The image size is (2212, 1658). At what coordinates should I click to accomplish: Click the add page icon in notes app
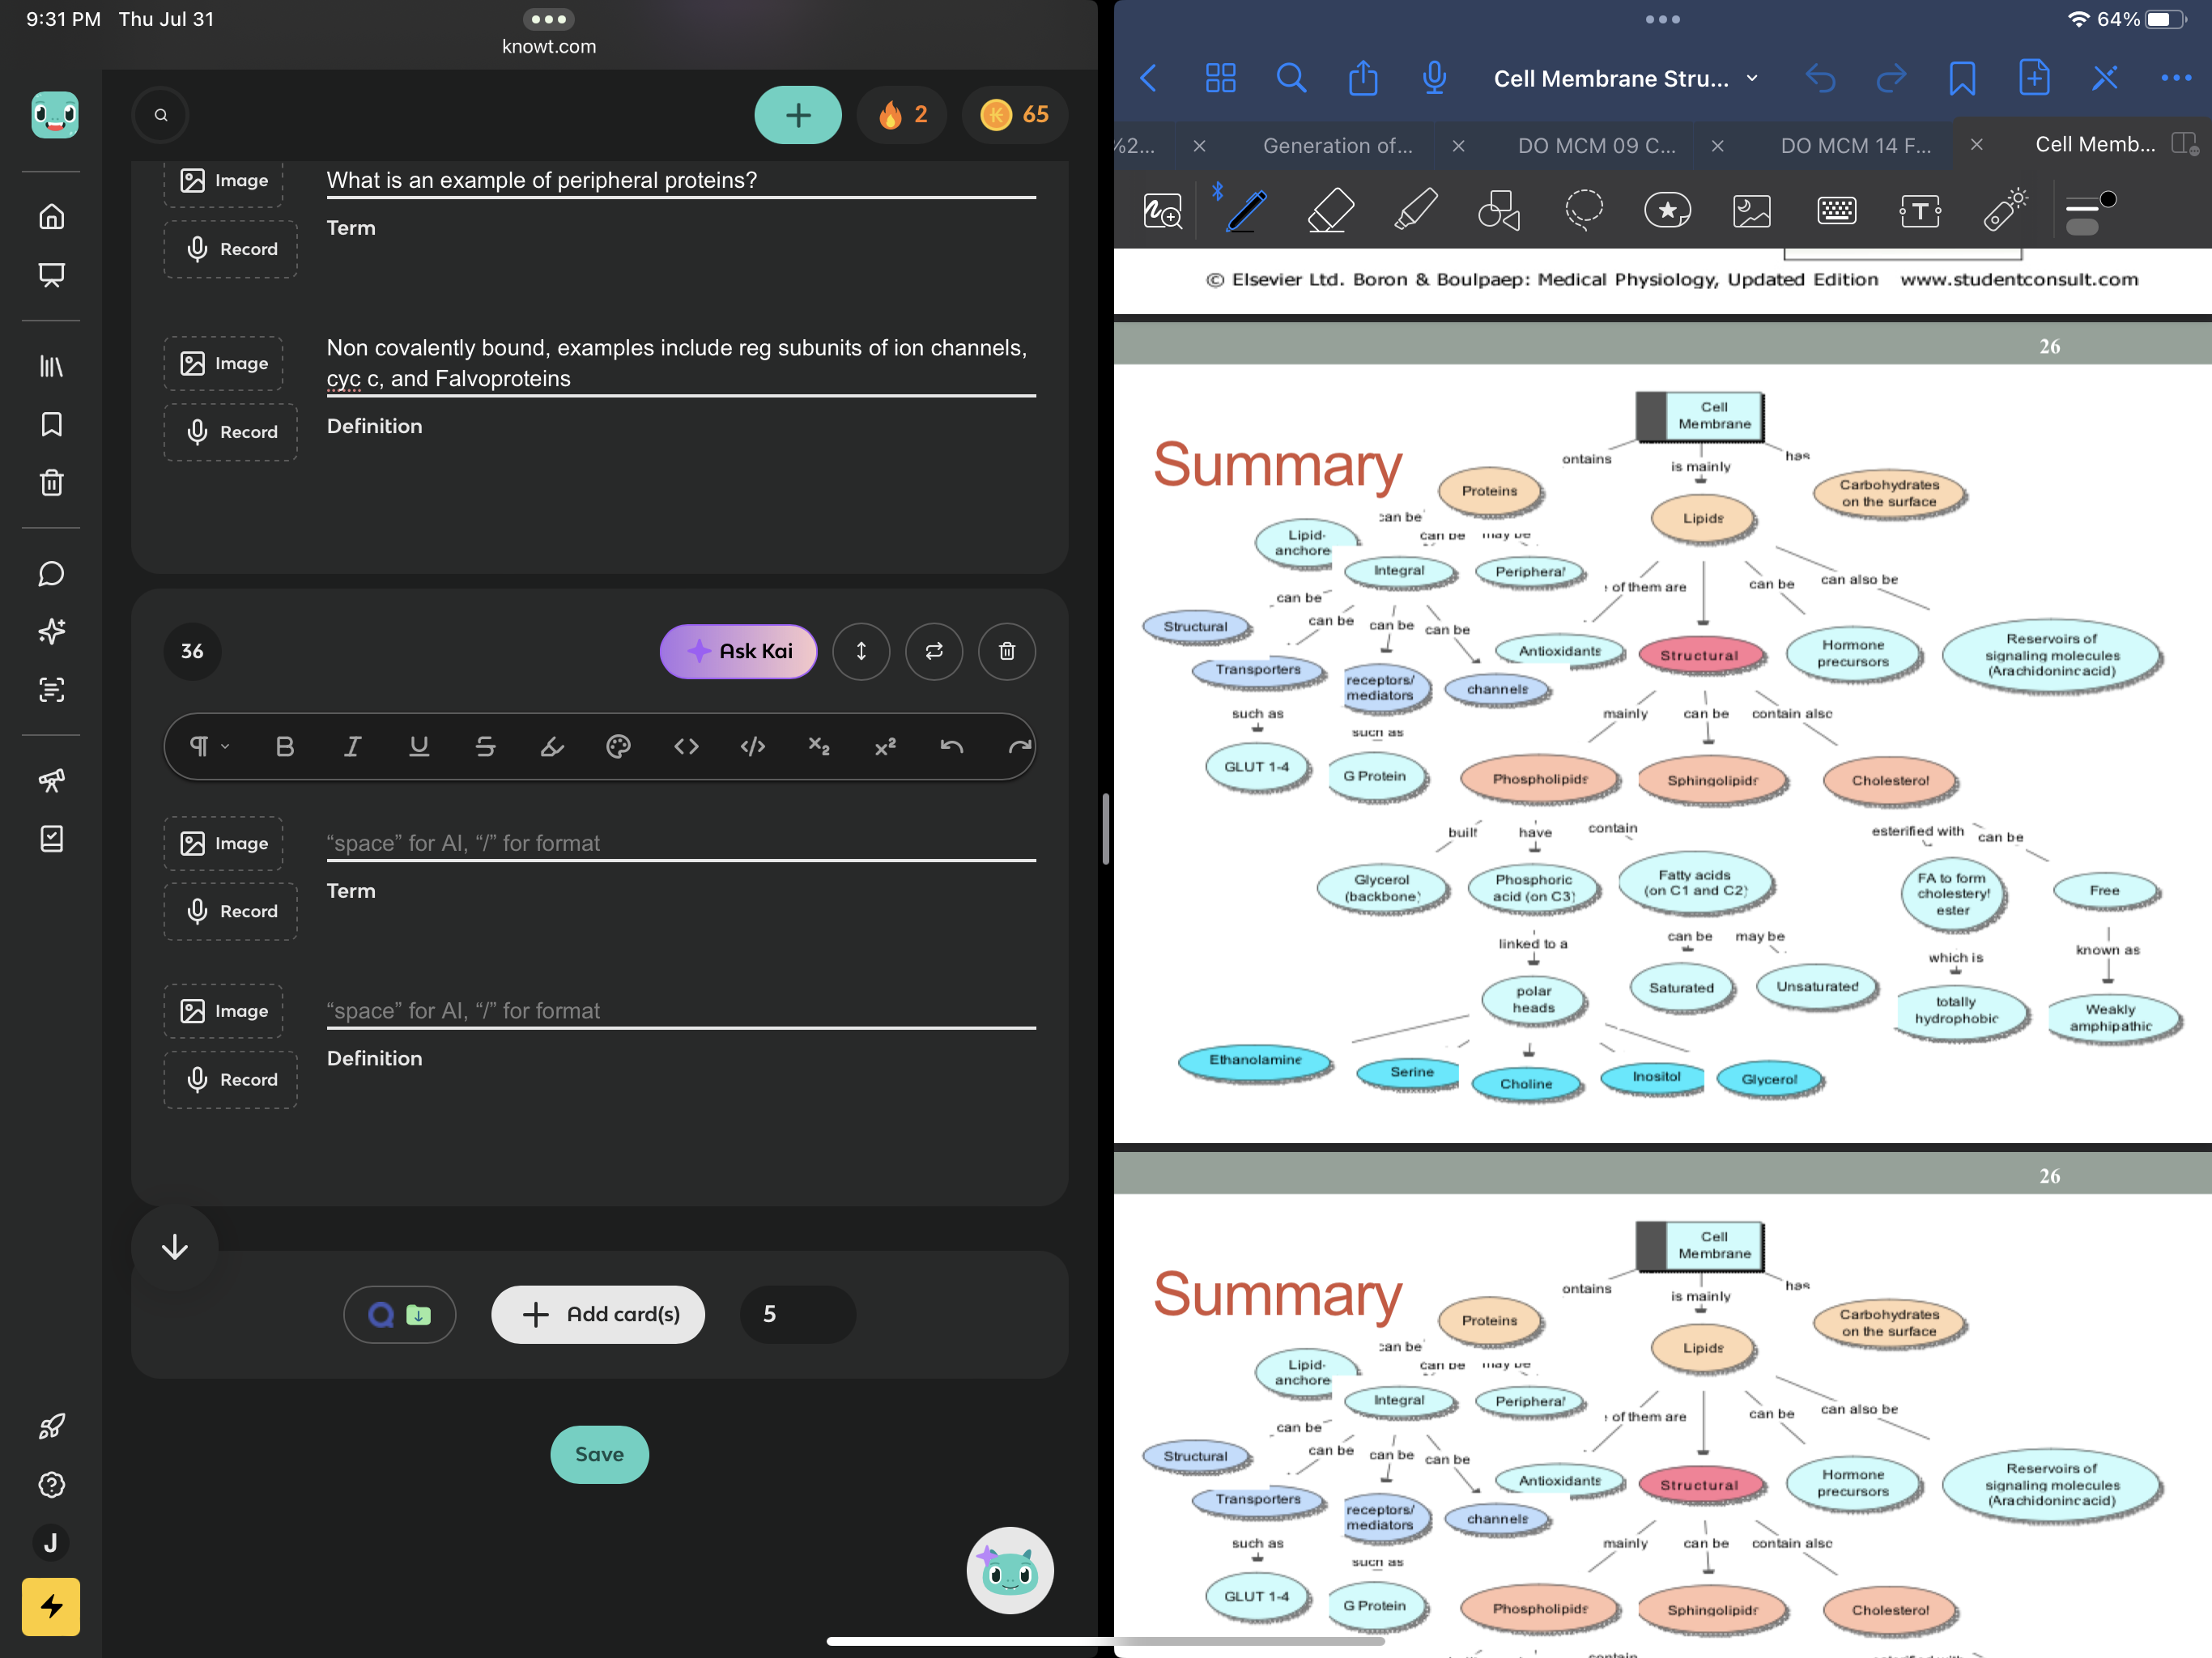2034,77
